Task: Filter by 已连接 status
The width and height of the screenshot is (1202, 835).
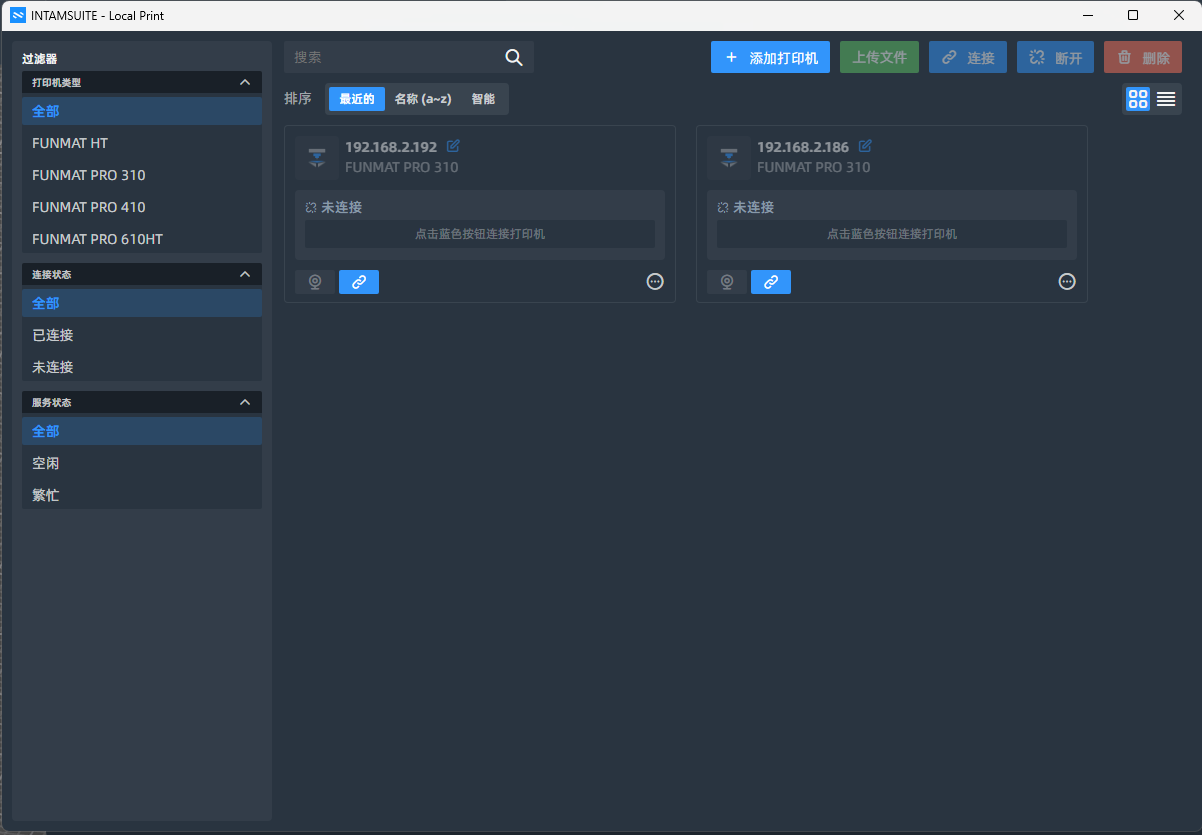Action: pos(142,335)
